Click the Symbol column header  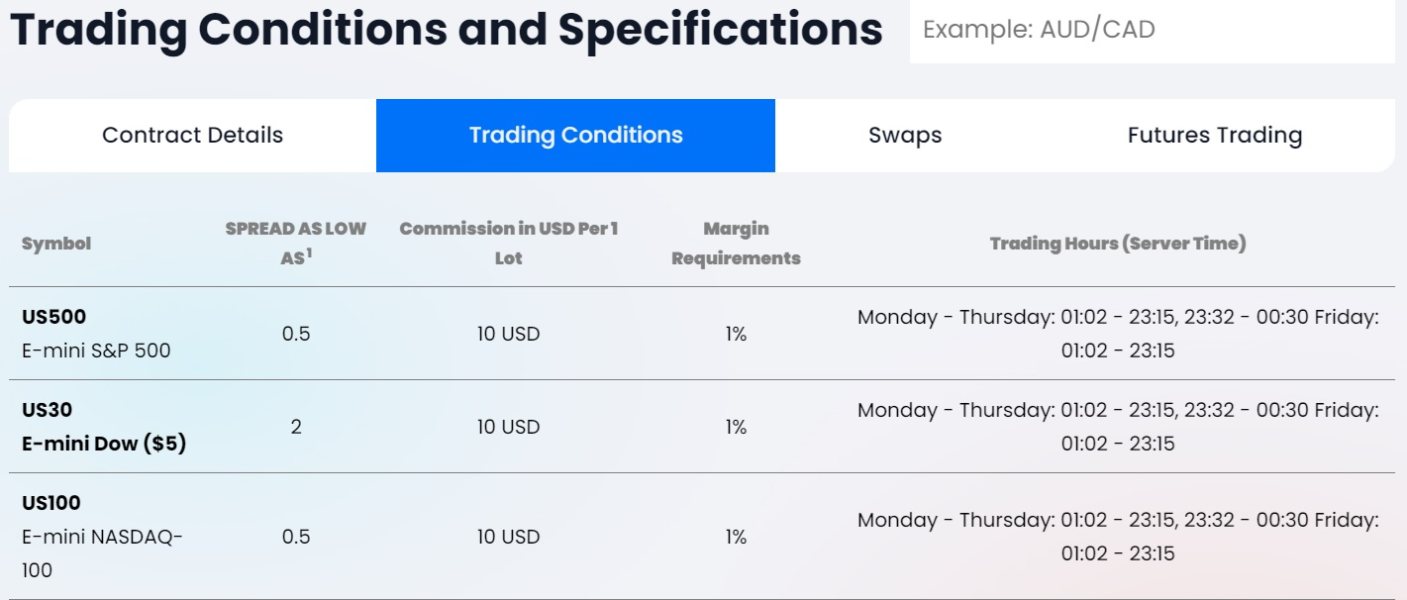[x=56, y=243]
